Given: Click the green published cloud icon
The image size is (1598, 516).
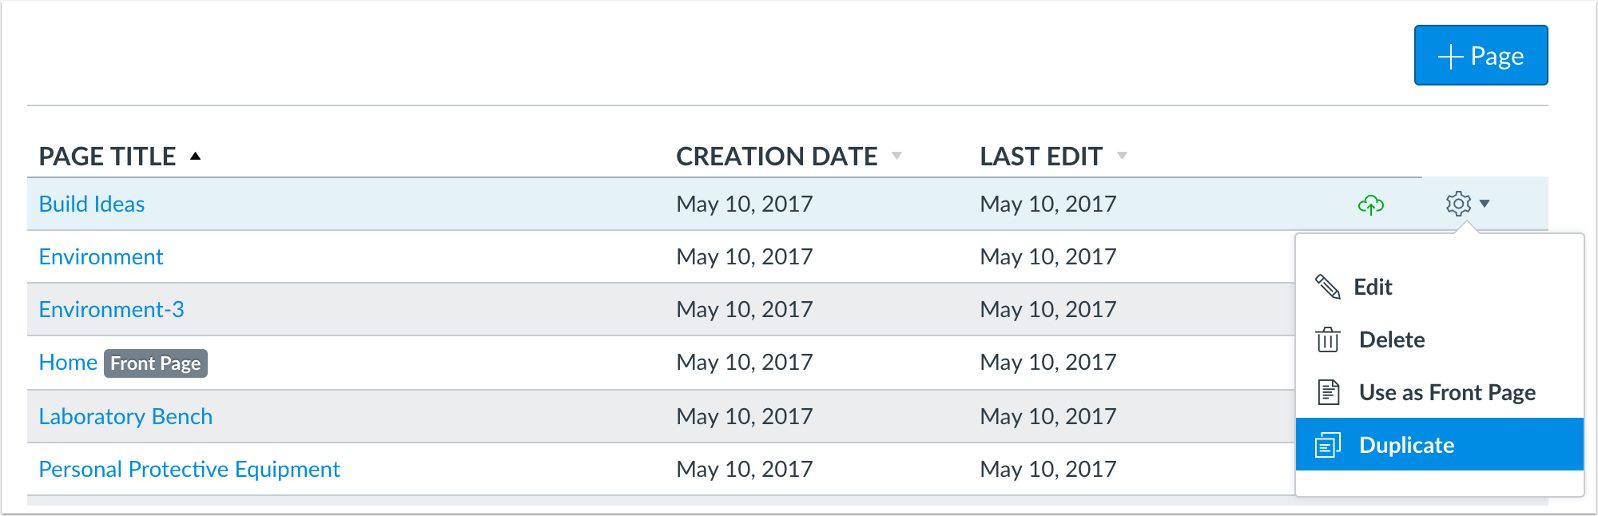Looking at the screenshot, I should (1371, 205).
